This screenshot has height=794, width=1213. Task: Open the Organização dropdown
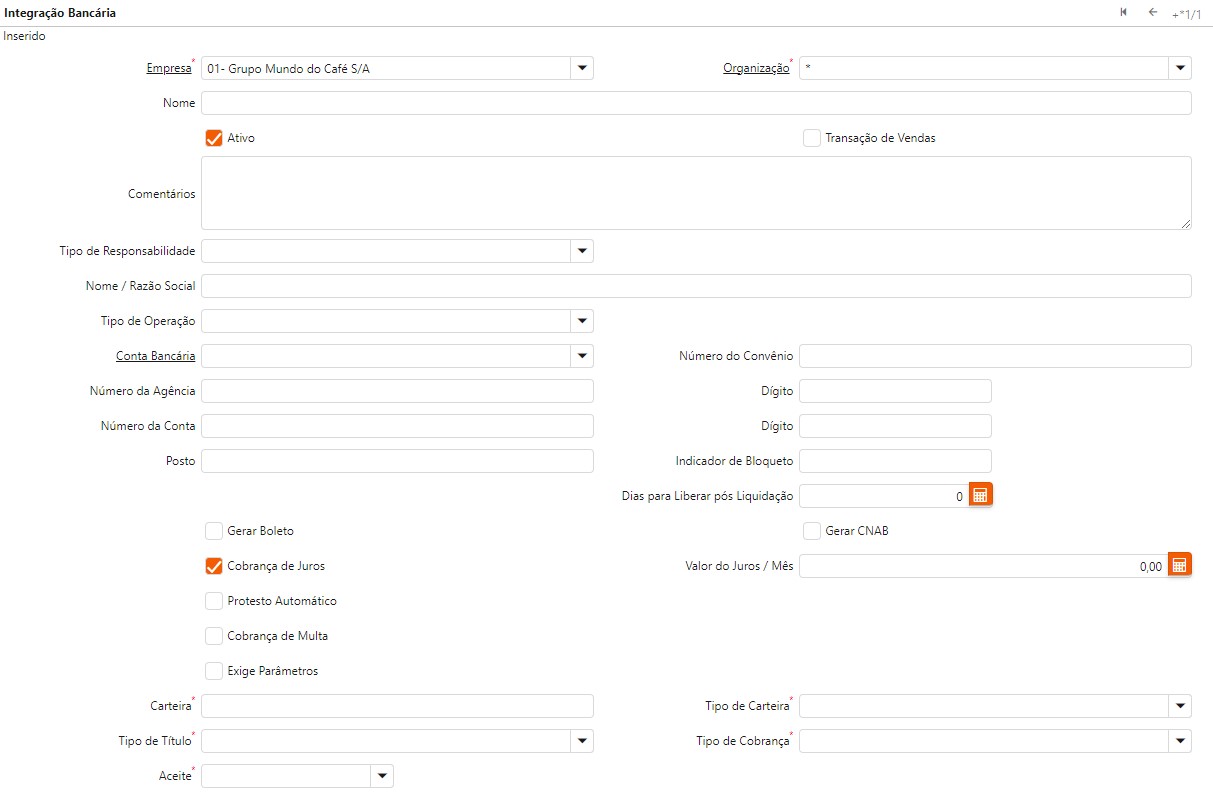pyautogui.click(x=1180, y=68)
